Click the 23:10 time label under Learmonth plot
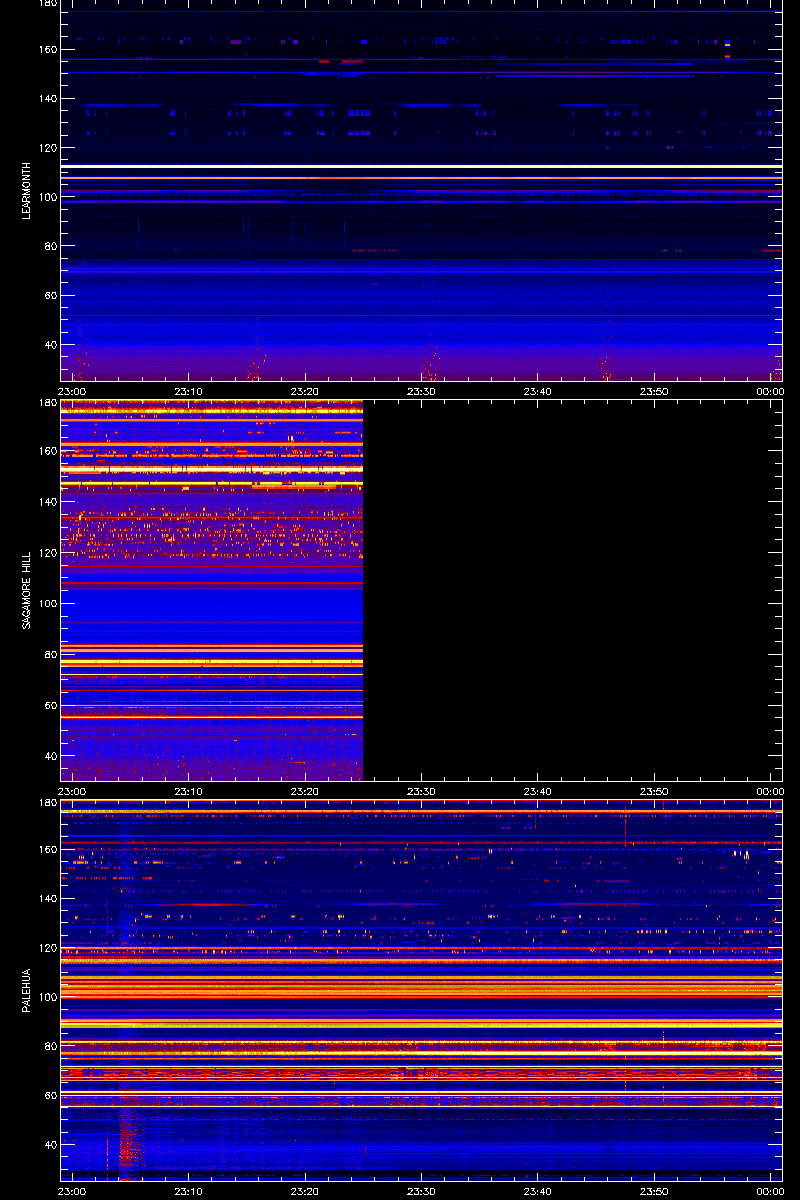800x1200 pixels. tap(189, 392)
